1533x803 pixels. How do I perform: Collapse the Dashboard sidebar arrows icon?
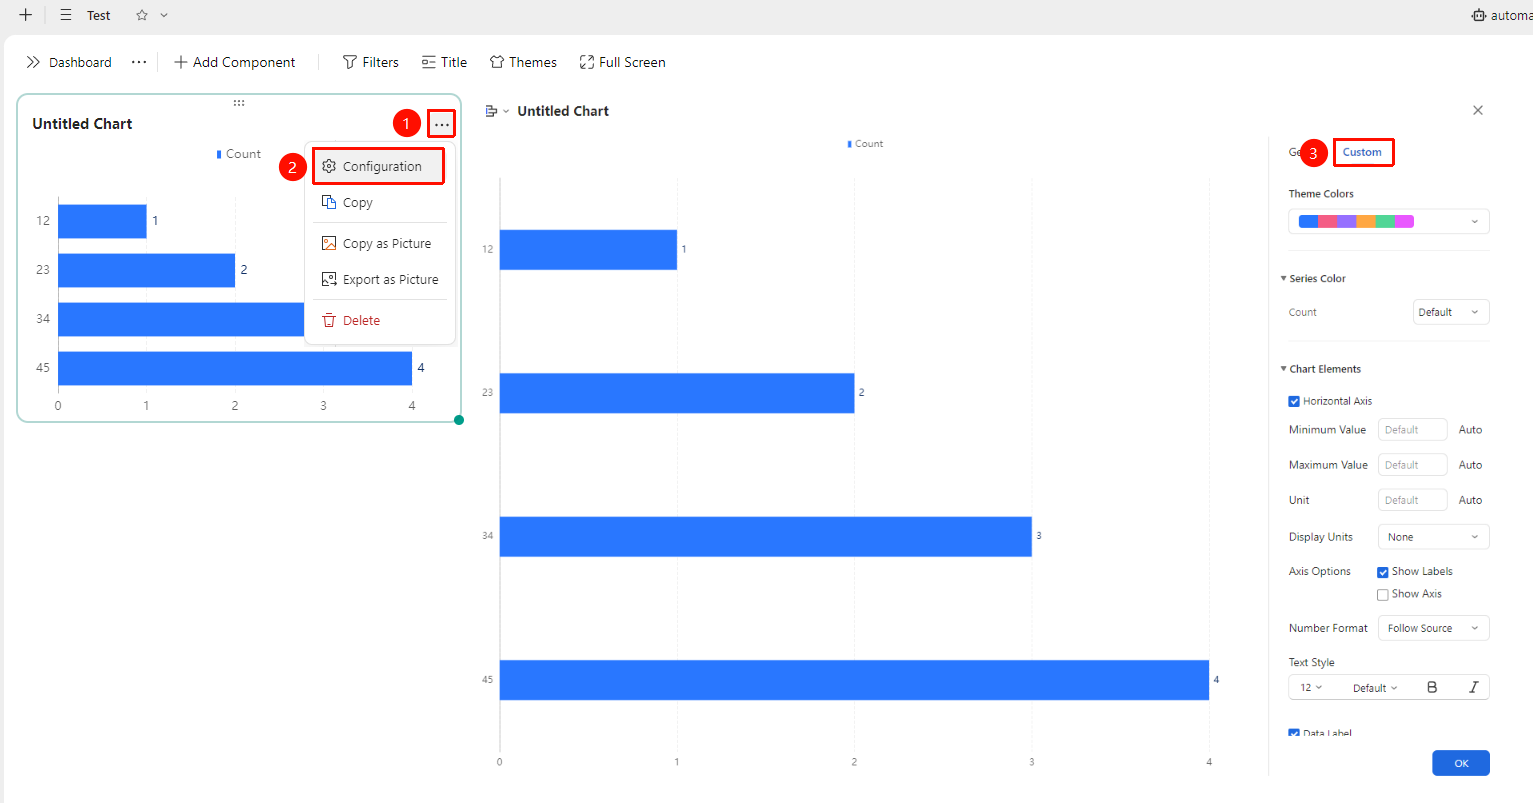(33, 62)
